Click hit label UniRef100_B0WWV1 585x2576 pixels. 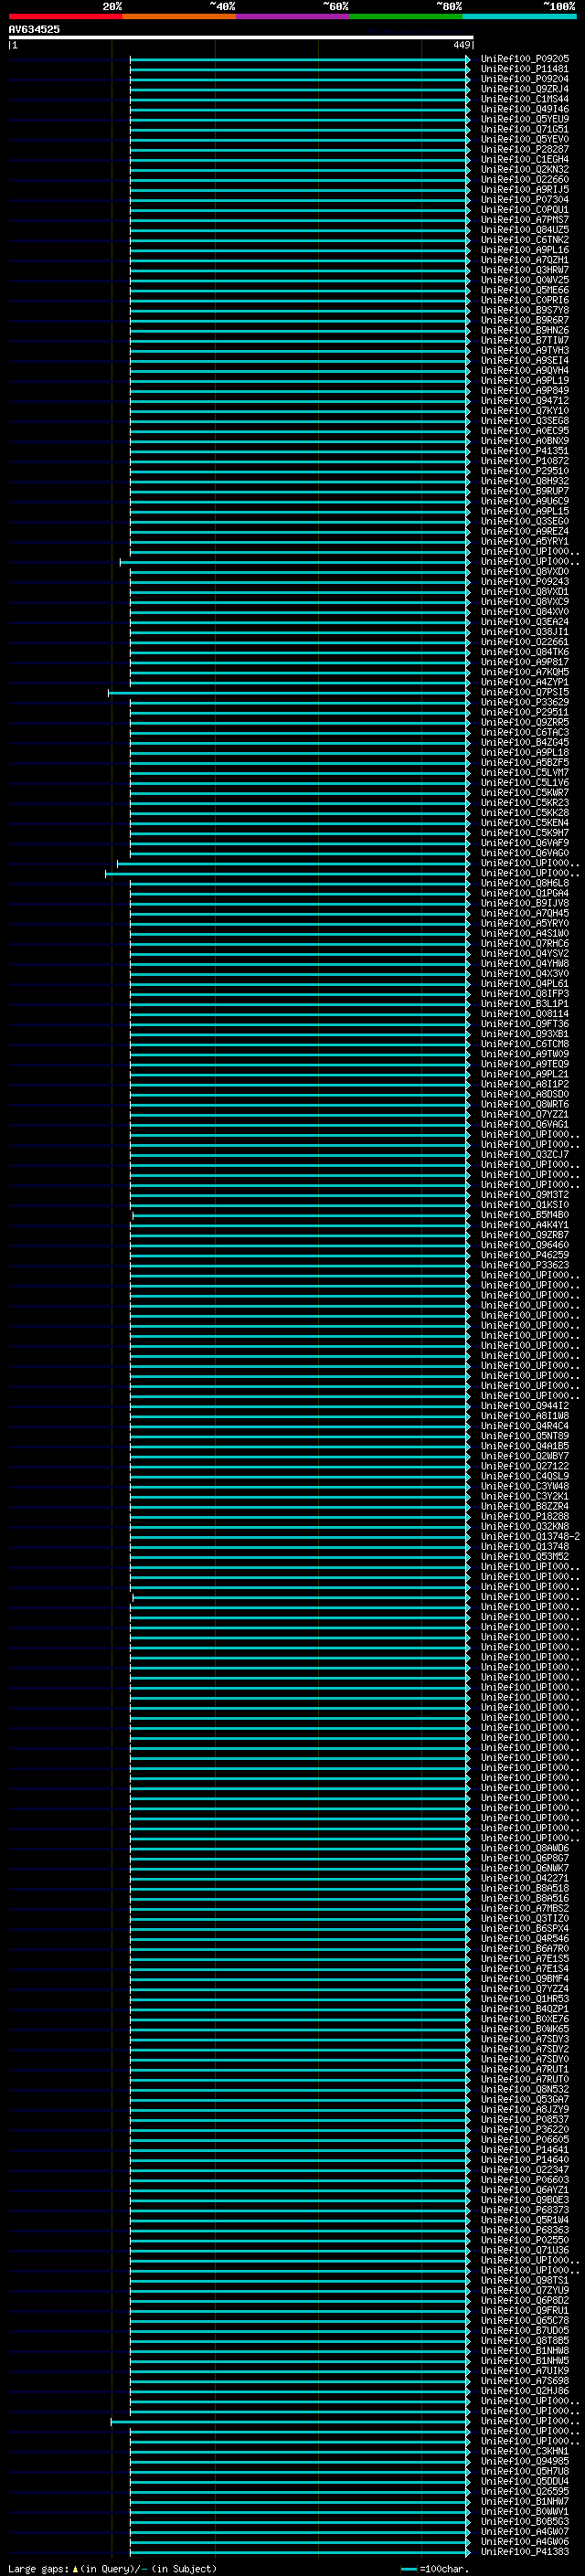524,2511
